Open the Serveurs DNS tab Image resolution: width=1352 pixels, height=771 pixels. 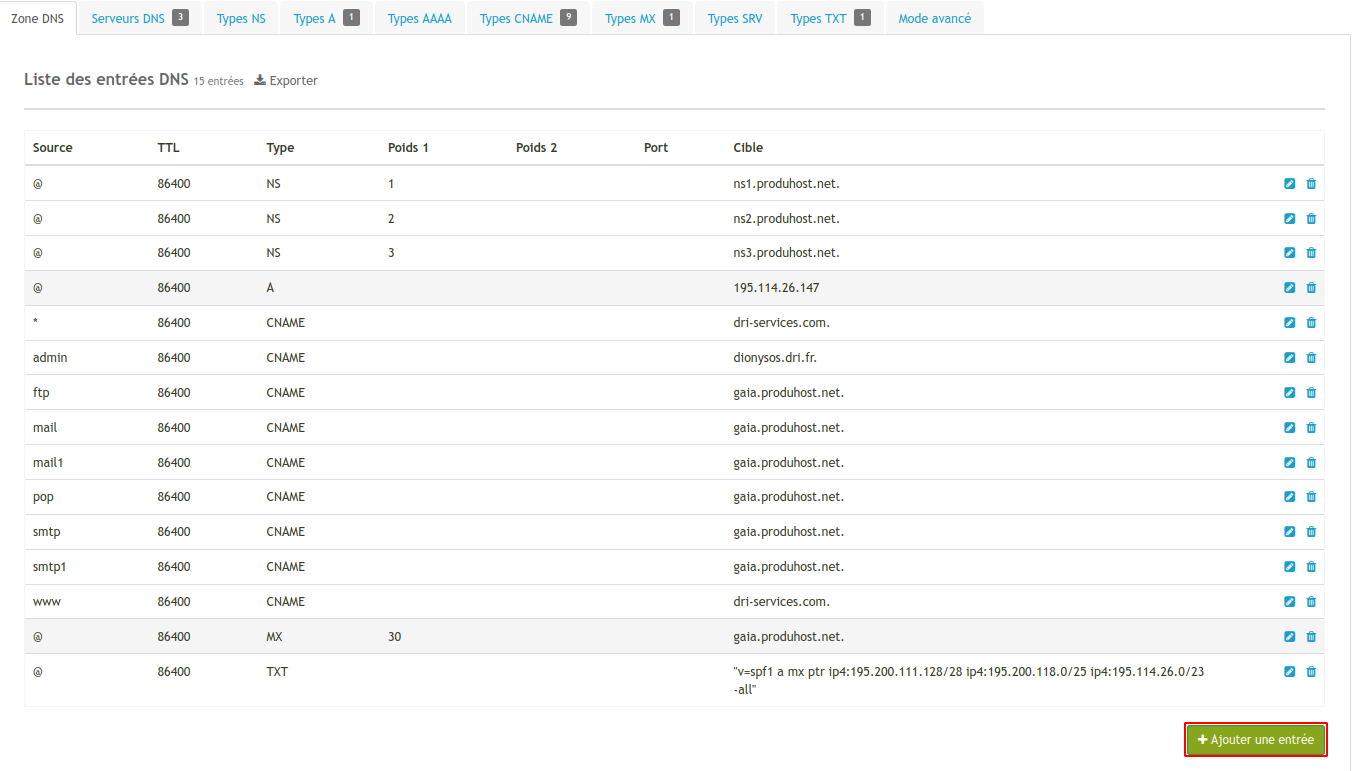tap(140, 18)
